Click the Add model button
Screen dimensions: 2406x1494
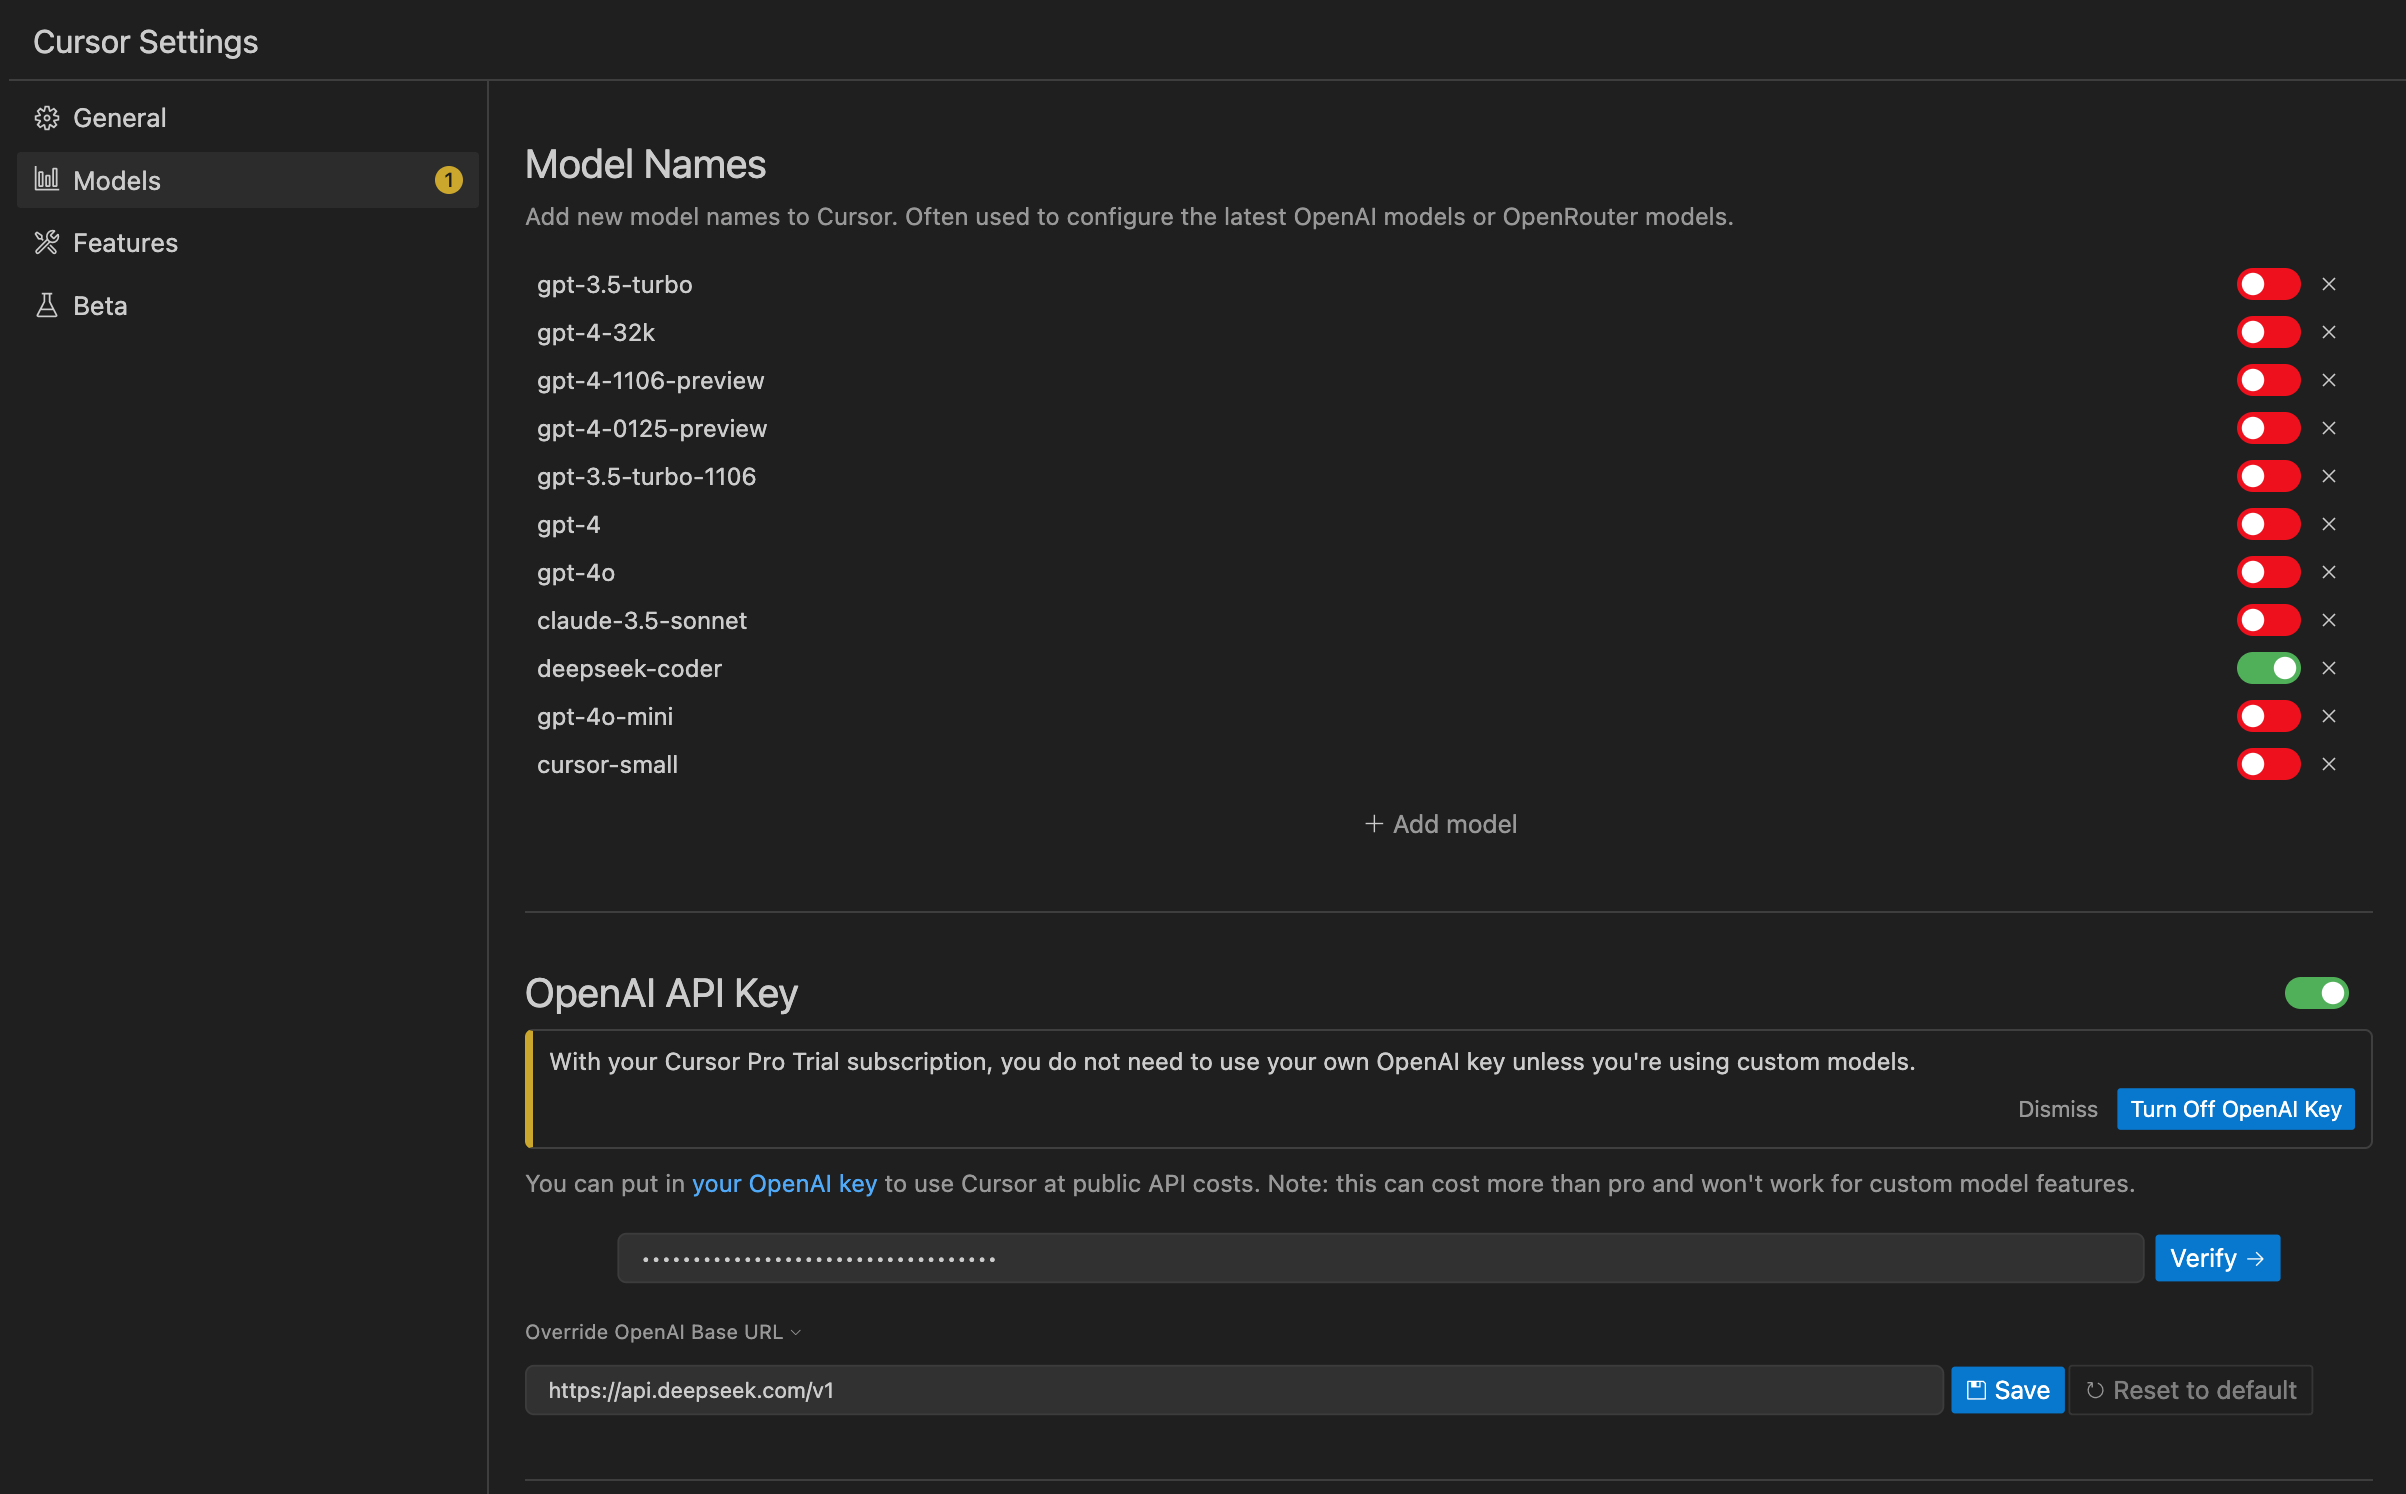coord(1441,824)
